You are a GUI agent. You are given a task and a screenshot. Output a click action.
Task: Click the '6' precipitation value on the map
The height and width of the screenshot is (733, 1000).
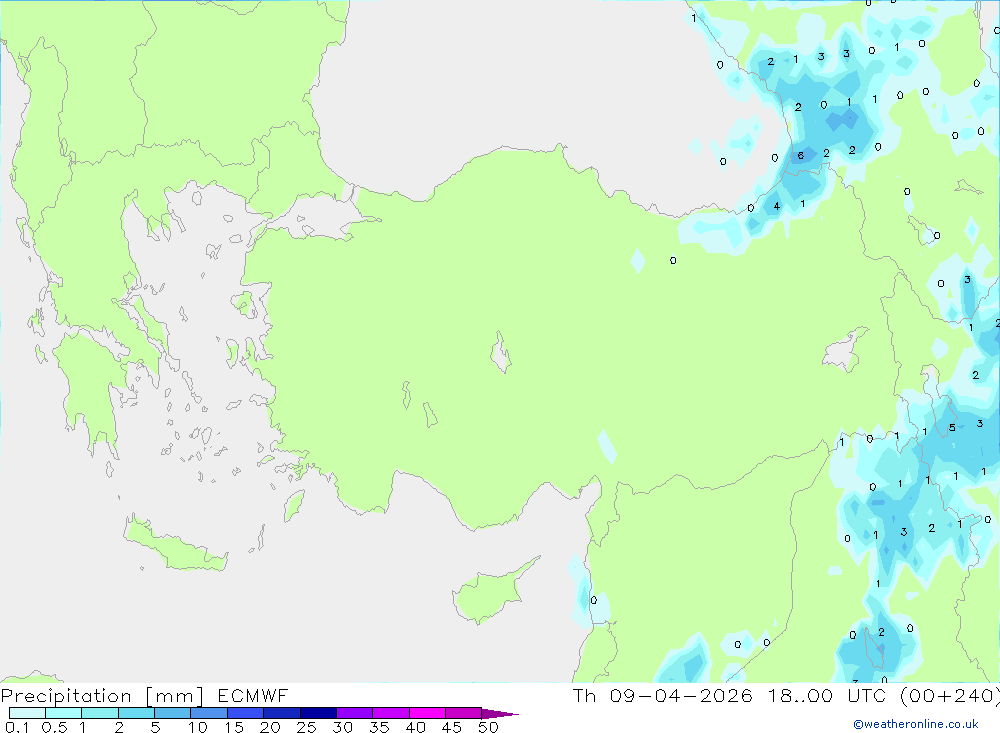[801, 156]
